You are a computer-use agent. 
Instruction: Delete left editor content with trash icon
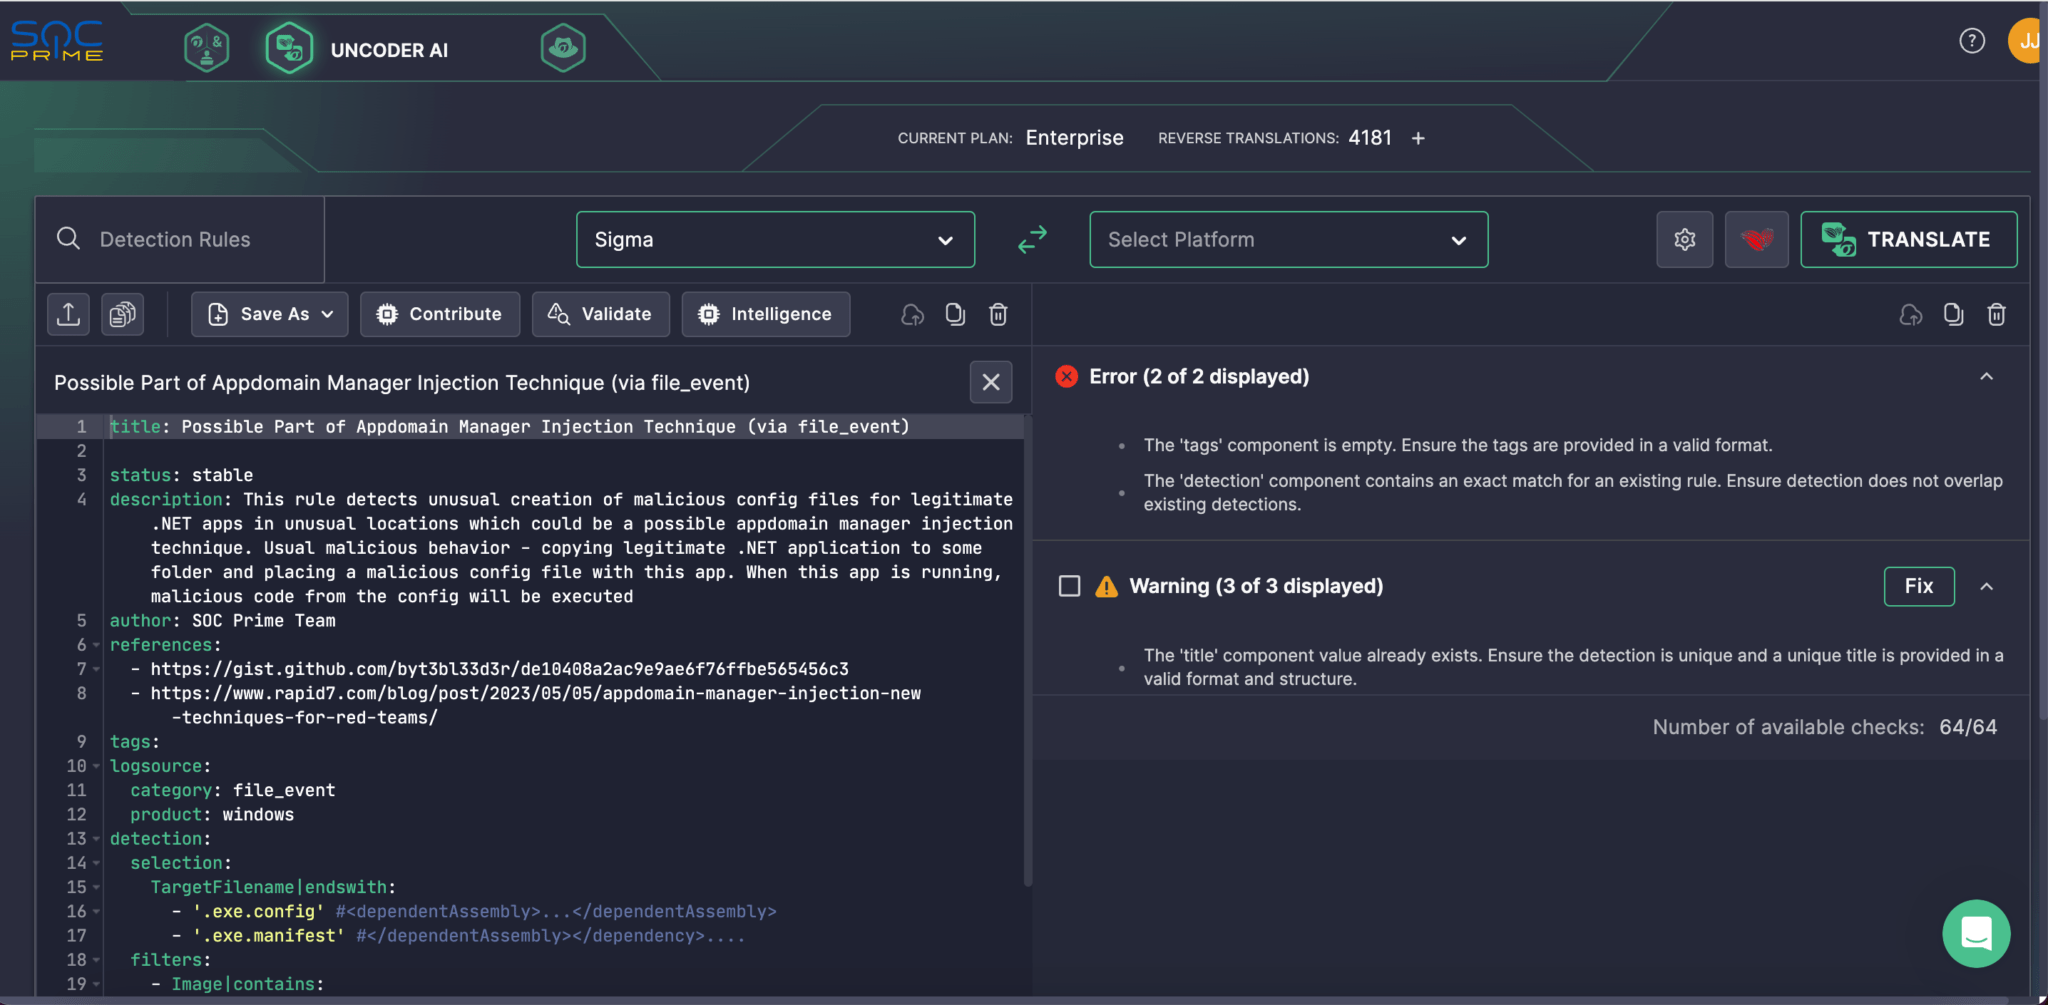[998, 315]
